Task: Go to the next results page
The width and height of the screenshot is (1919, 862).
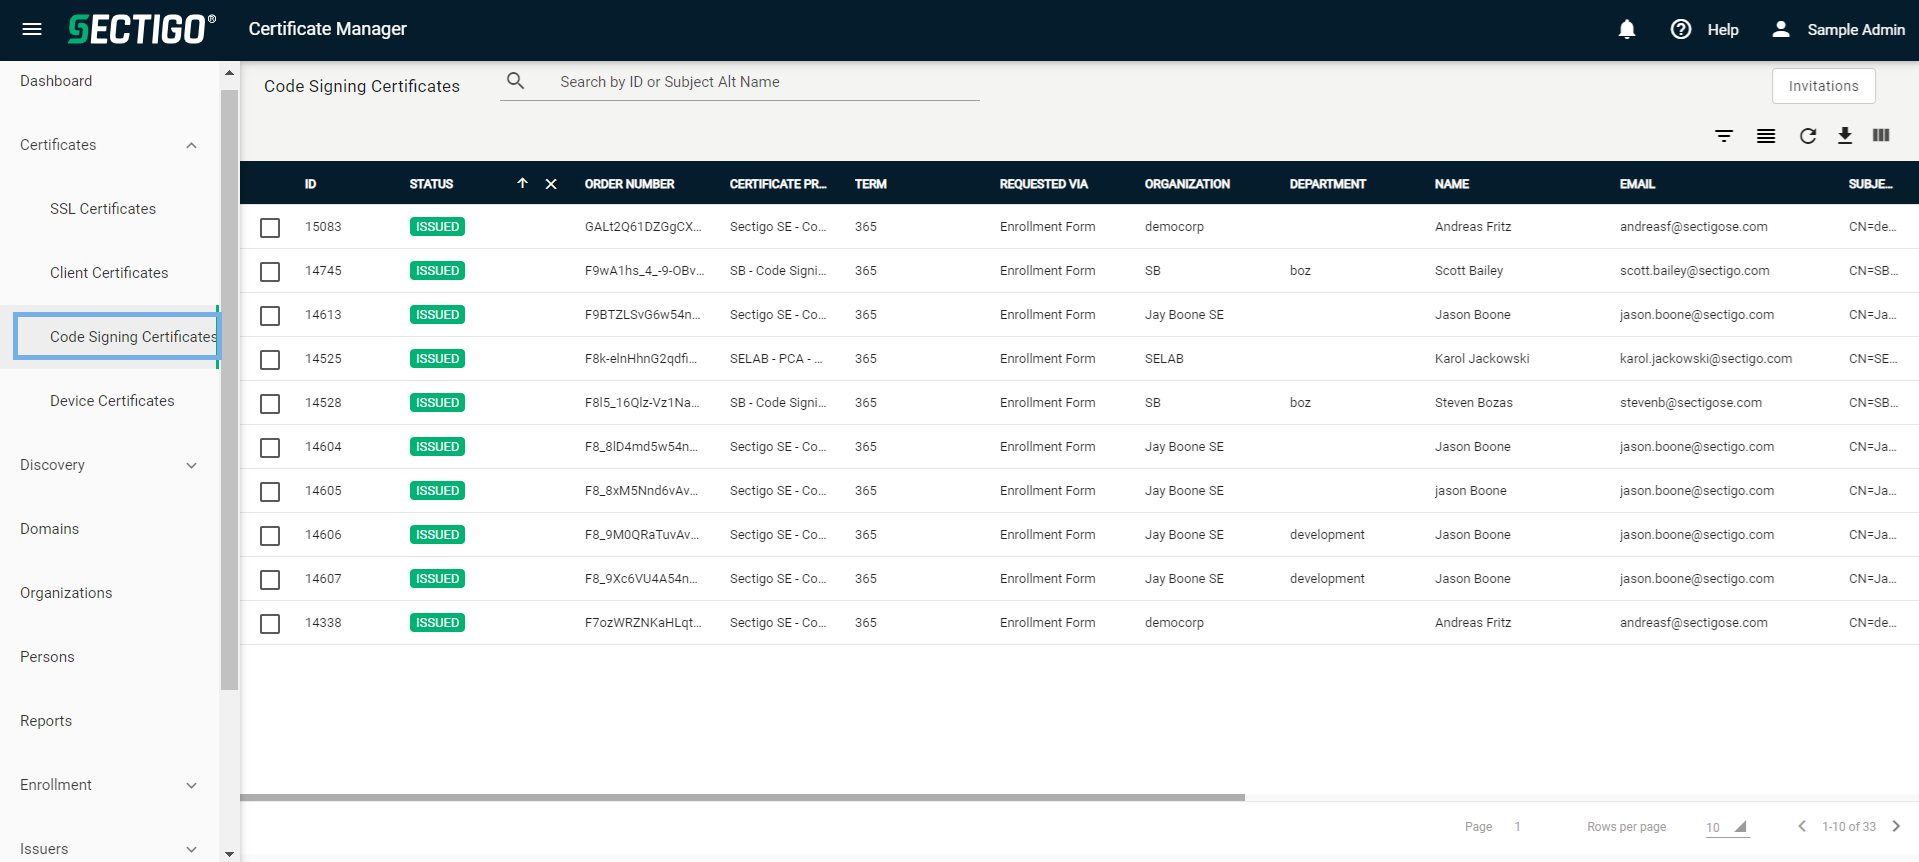Action: point(1896,827)
